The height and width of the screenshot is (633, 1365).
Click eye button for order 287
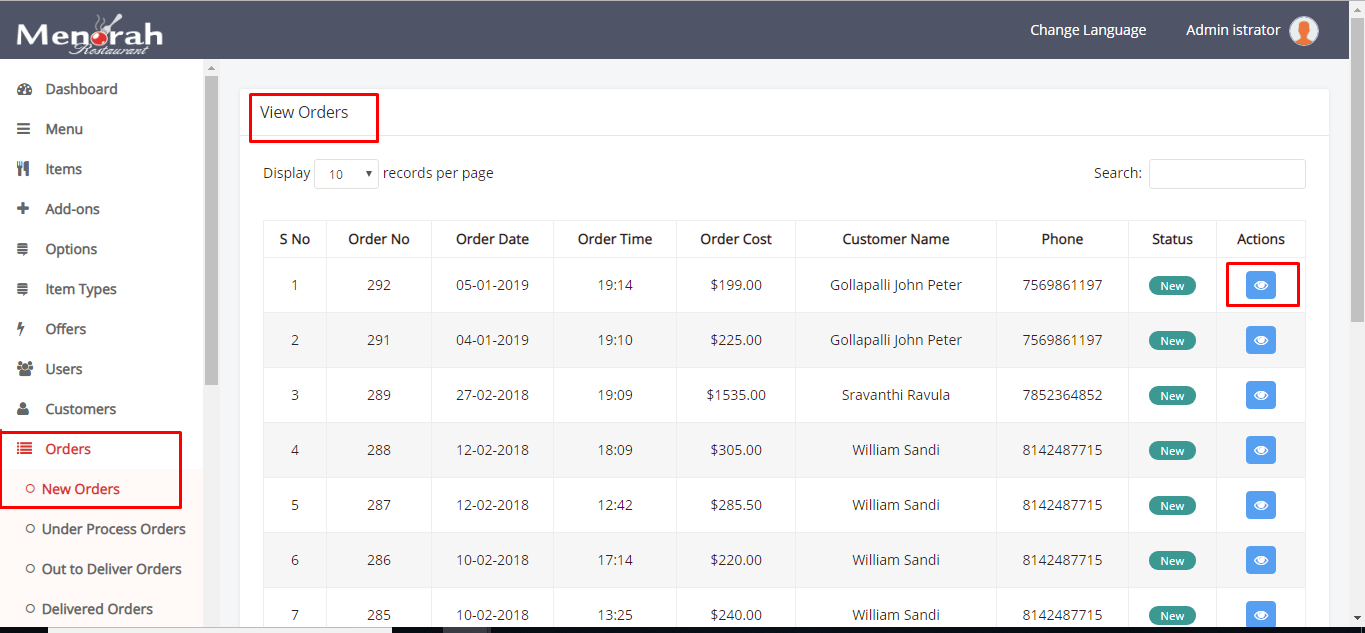(1260, 505)
